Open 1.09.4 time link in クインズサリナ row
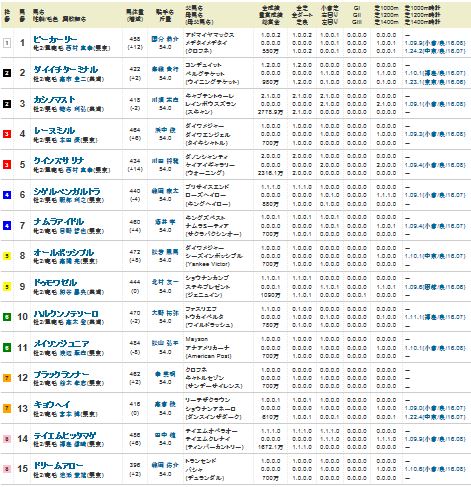Screen dimensions: 471x487 [x=435, y=165]
